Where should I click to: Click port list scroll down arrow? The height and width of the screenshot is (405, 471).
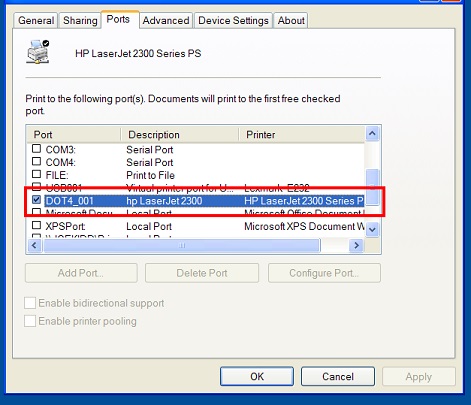pos(372,229)
